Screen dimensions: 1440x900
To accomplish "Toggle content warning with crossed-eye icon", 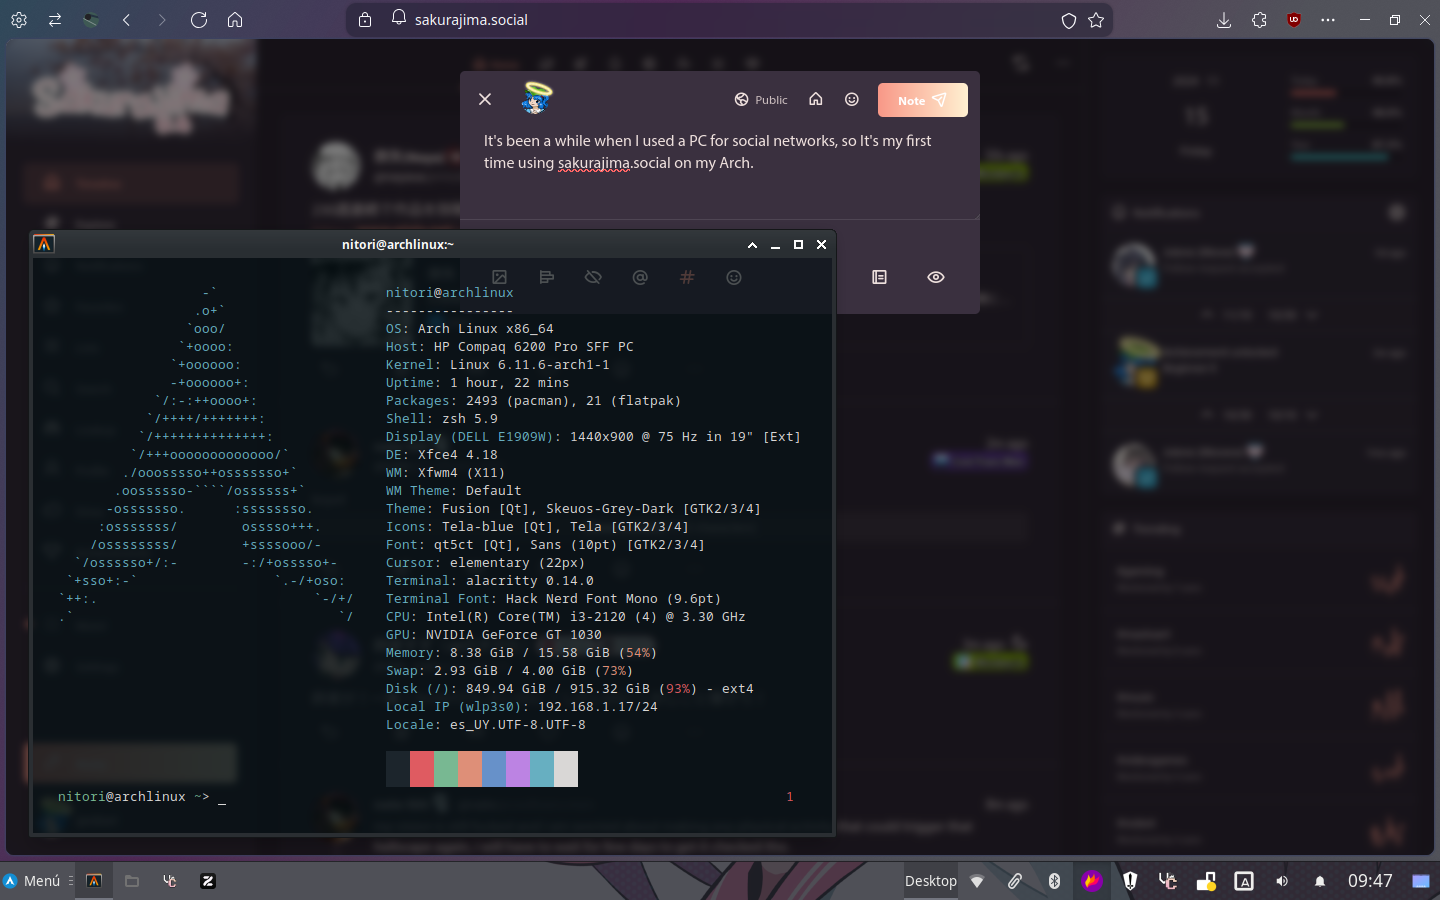I will [593, 277].
